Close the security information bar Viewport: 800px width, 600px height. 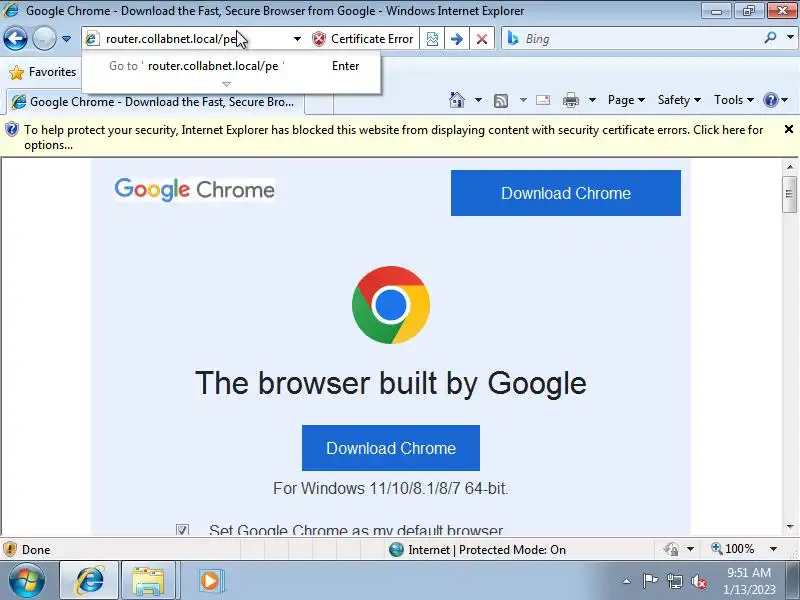point(789,130)
